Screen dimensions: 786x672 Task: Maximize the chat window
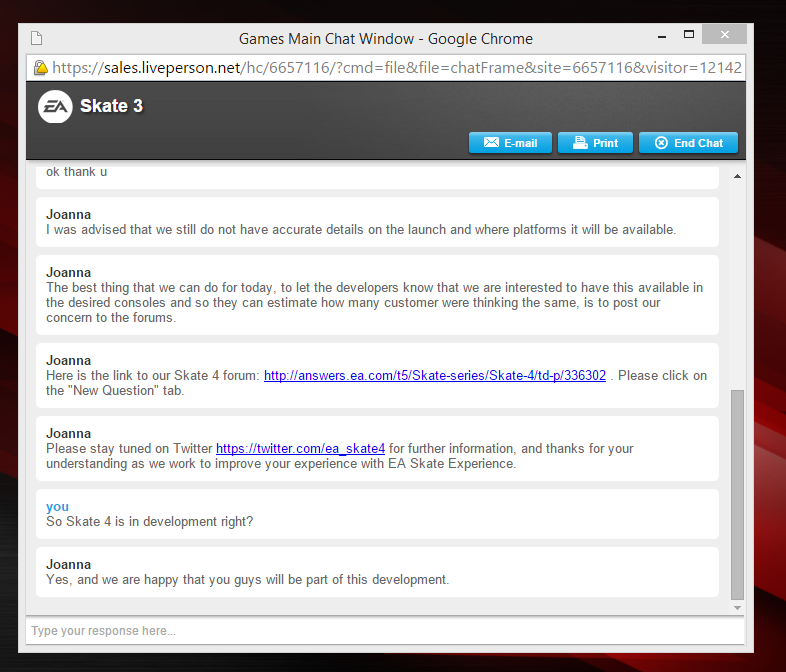click(689, 35)
